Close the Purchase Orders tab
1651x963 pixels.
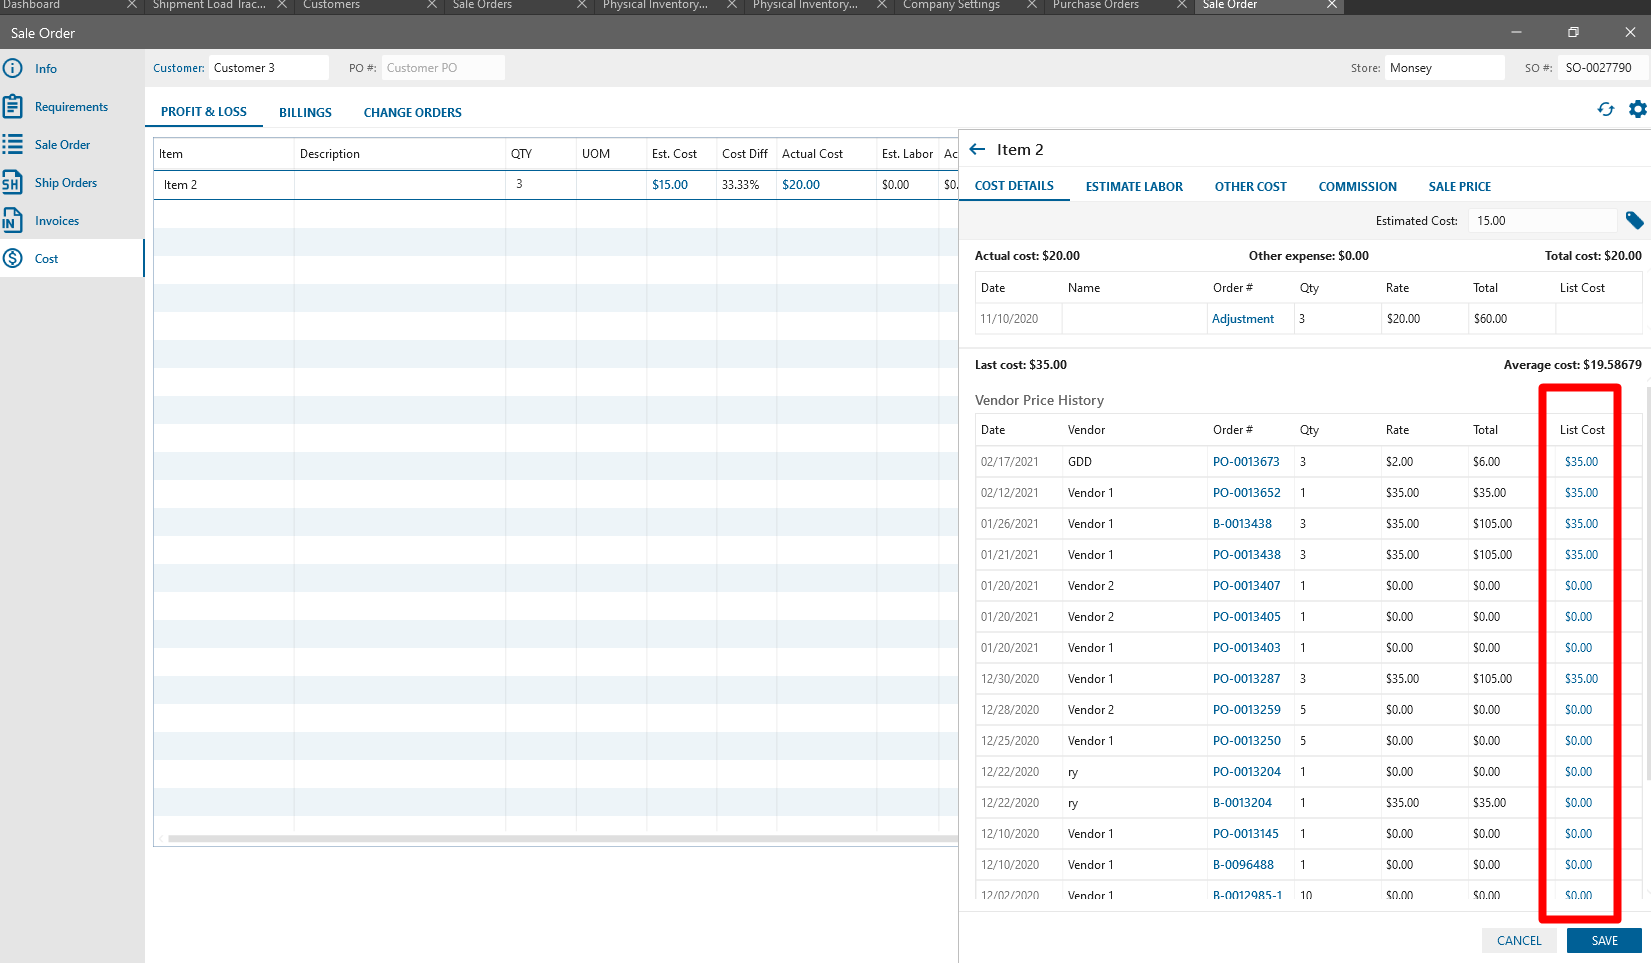(x=1181, y=5)
